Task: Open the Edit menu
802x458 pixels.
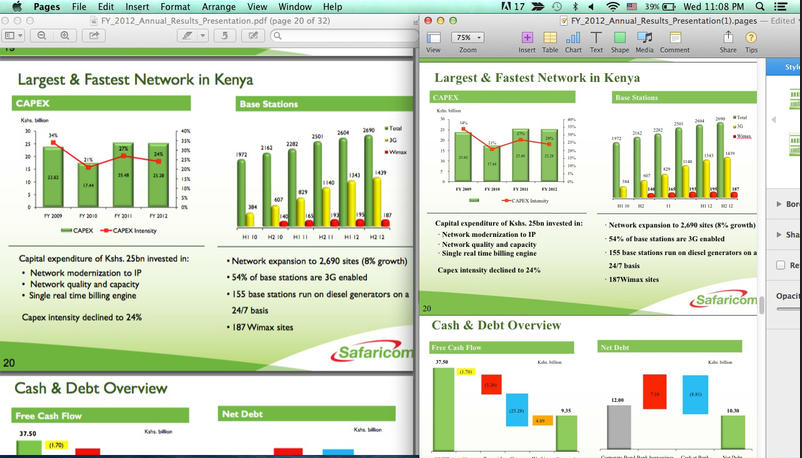Action: click(106, 7)
